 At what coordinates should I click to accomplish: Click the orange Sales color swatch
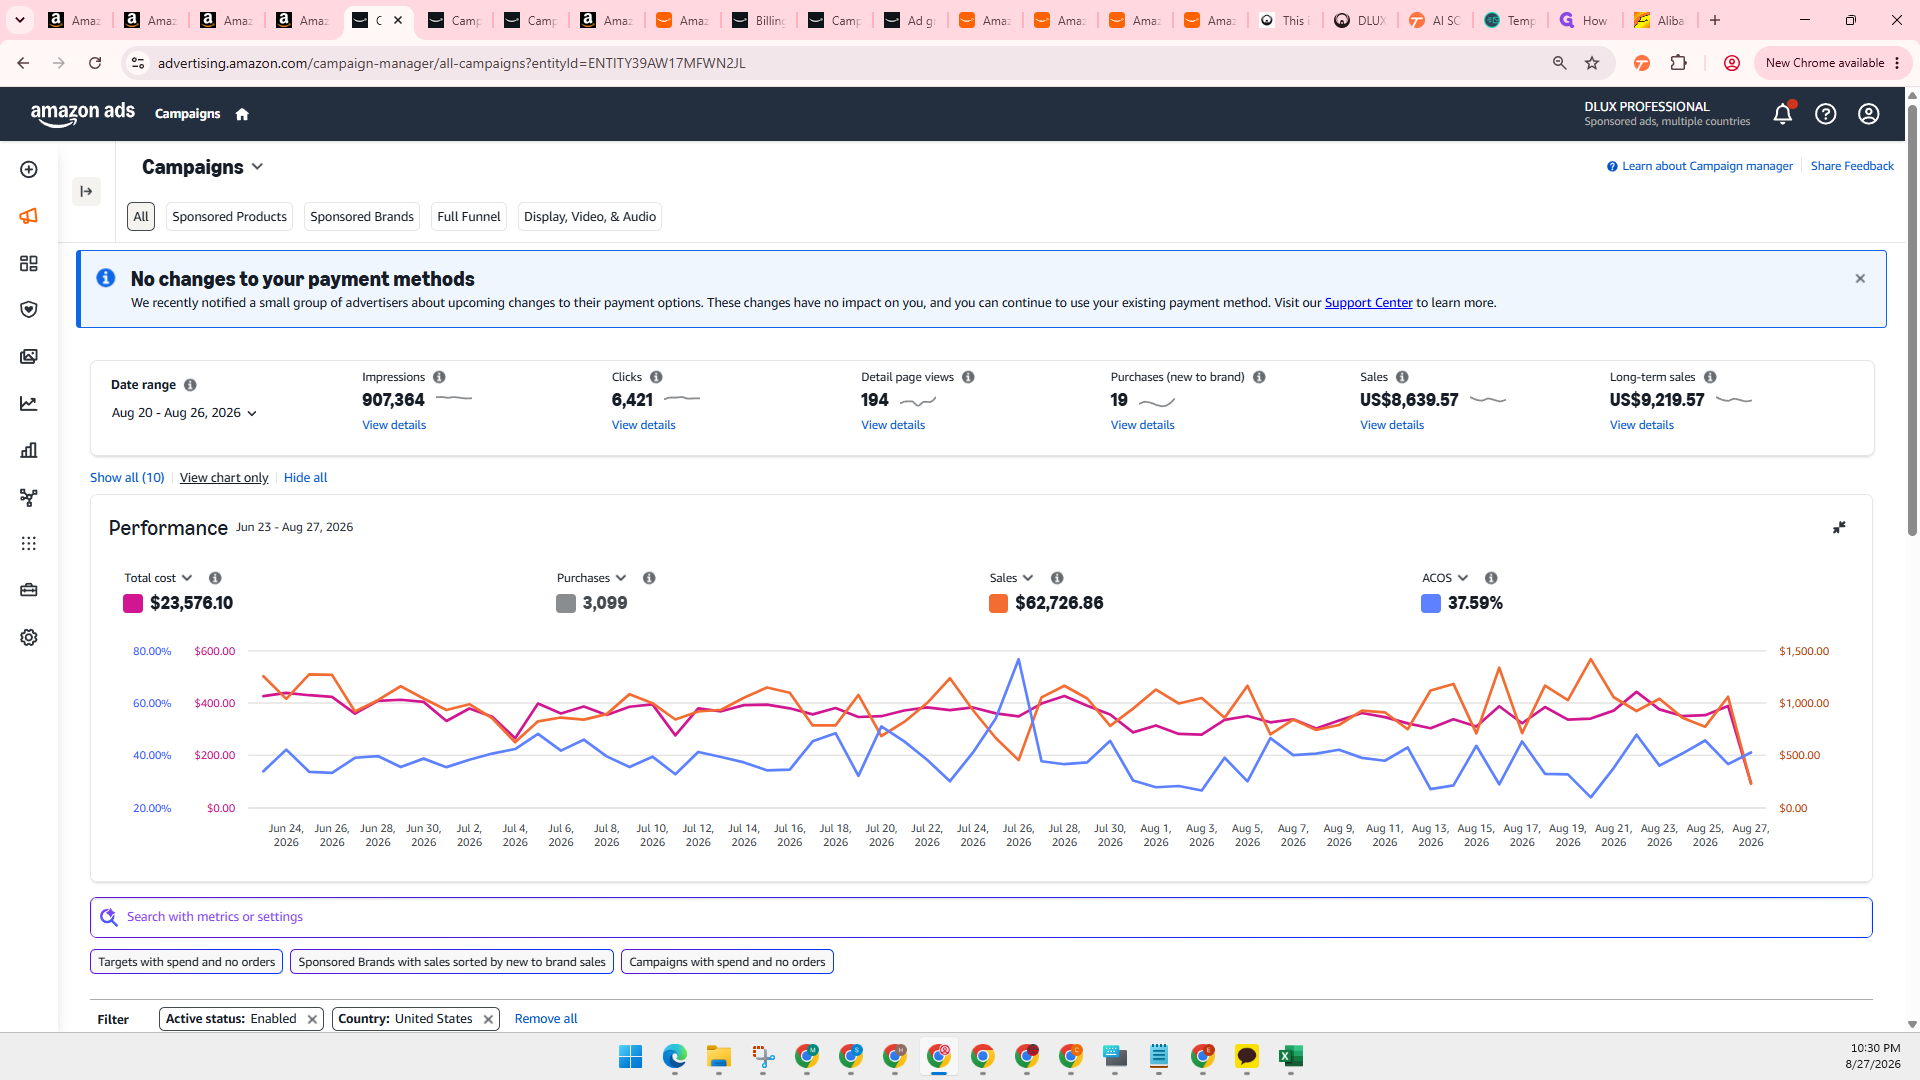click(998, 604)
